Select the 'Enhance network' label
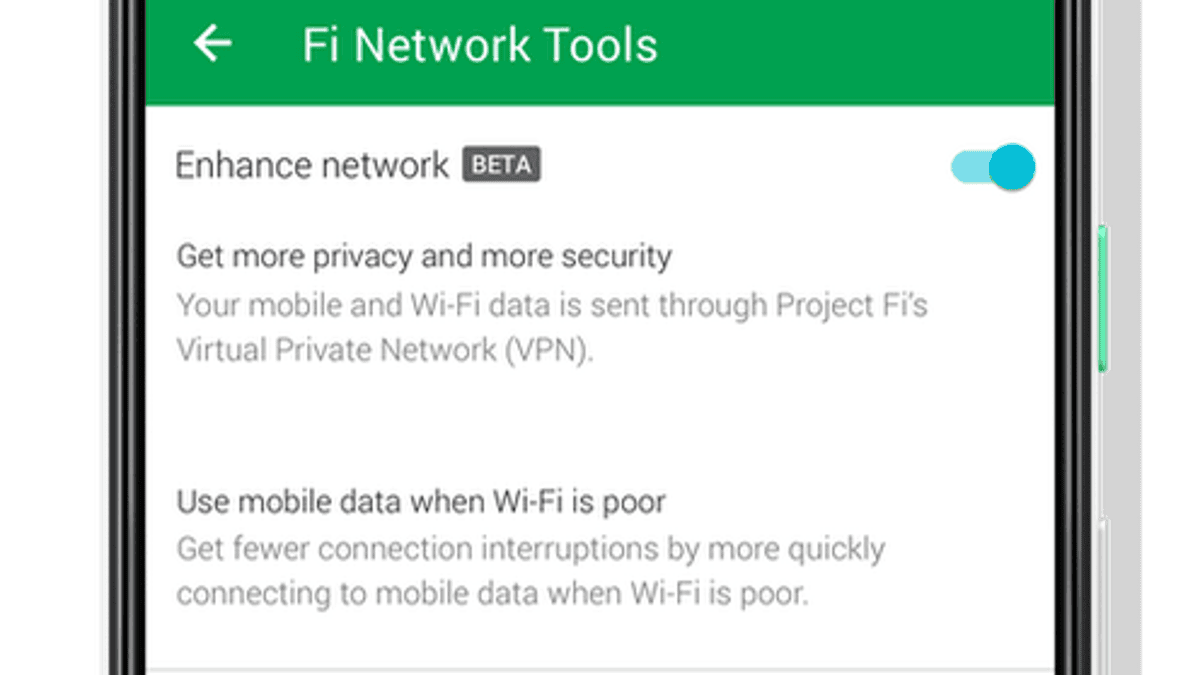Image resolution: width=1200 pixels, height=675 pixels. (312, 165)
